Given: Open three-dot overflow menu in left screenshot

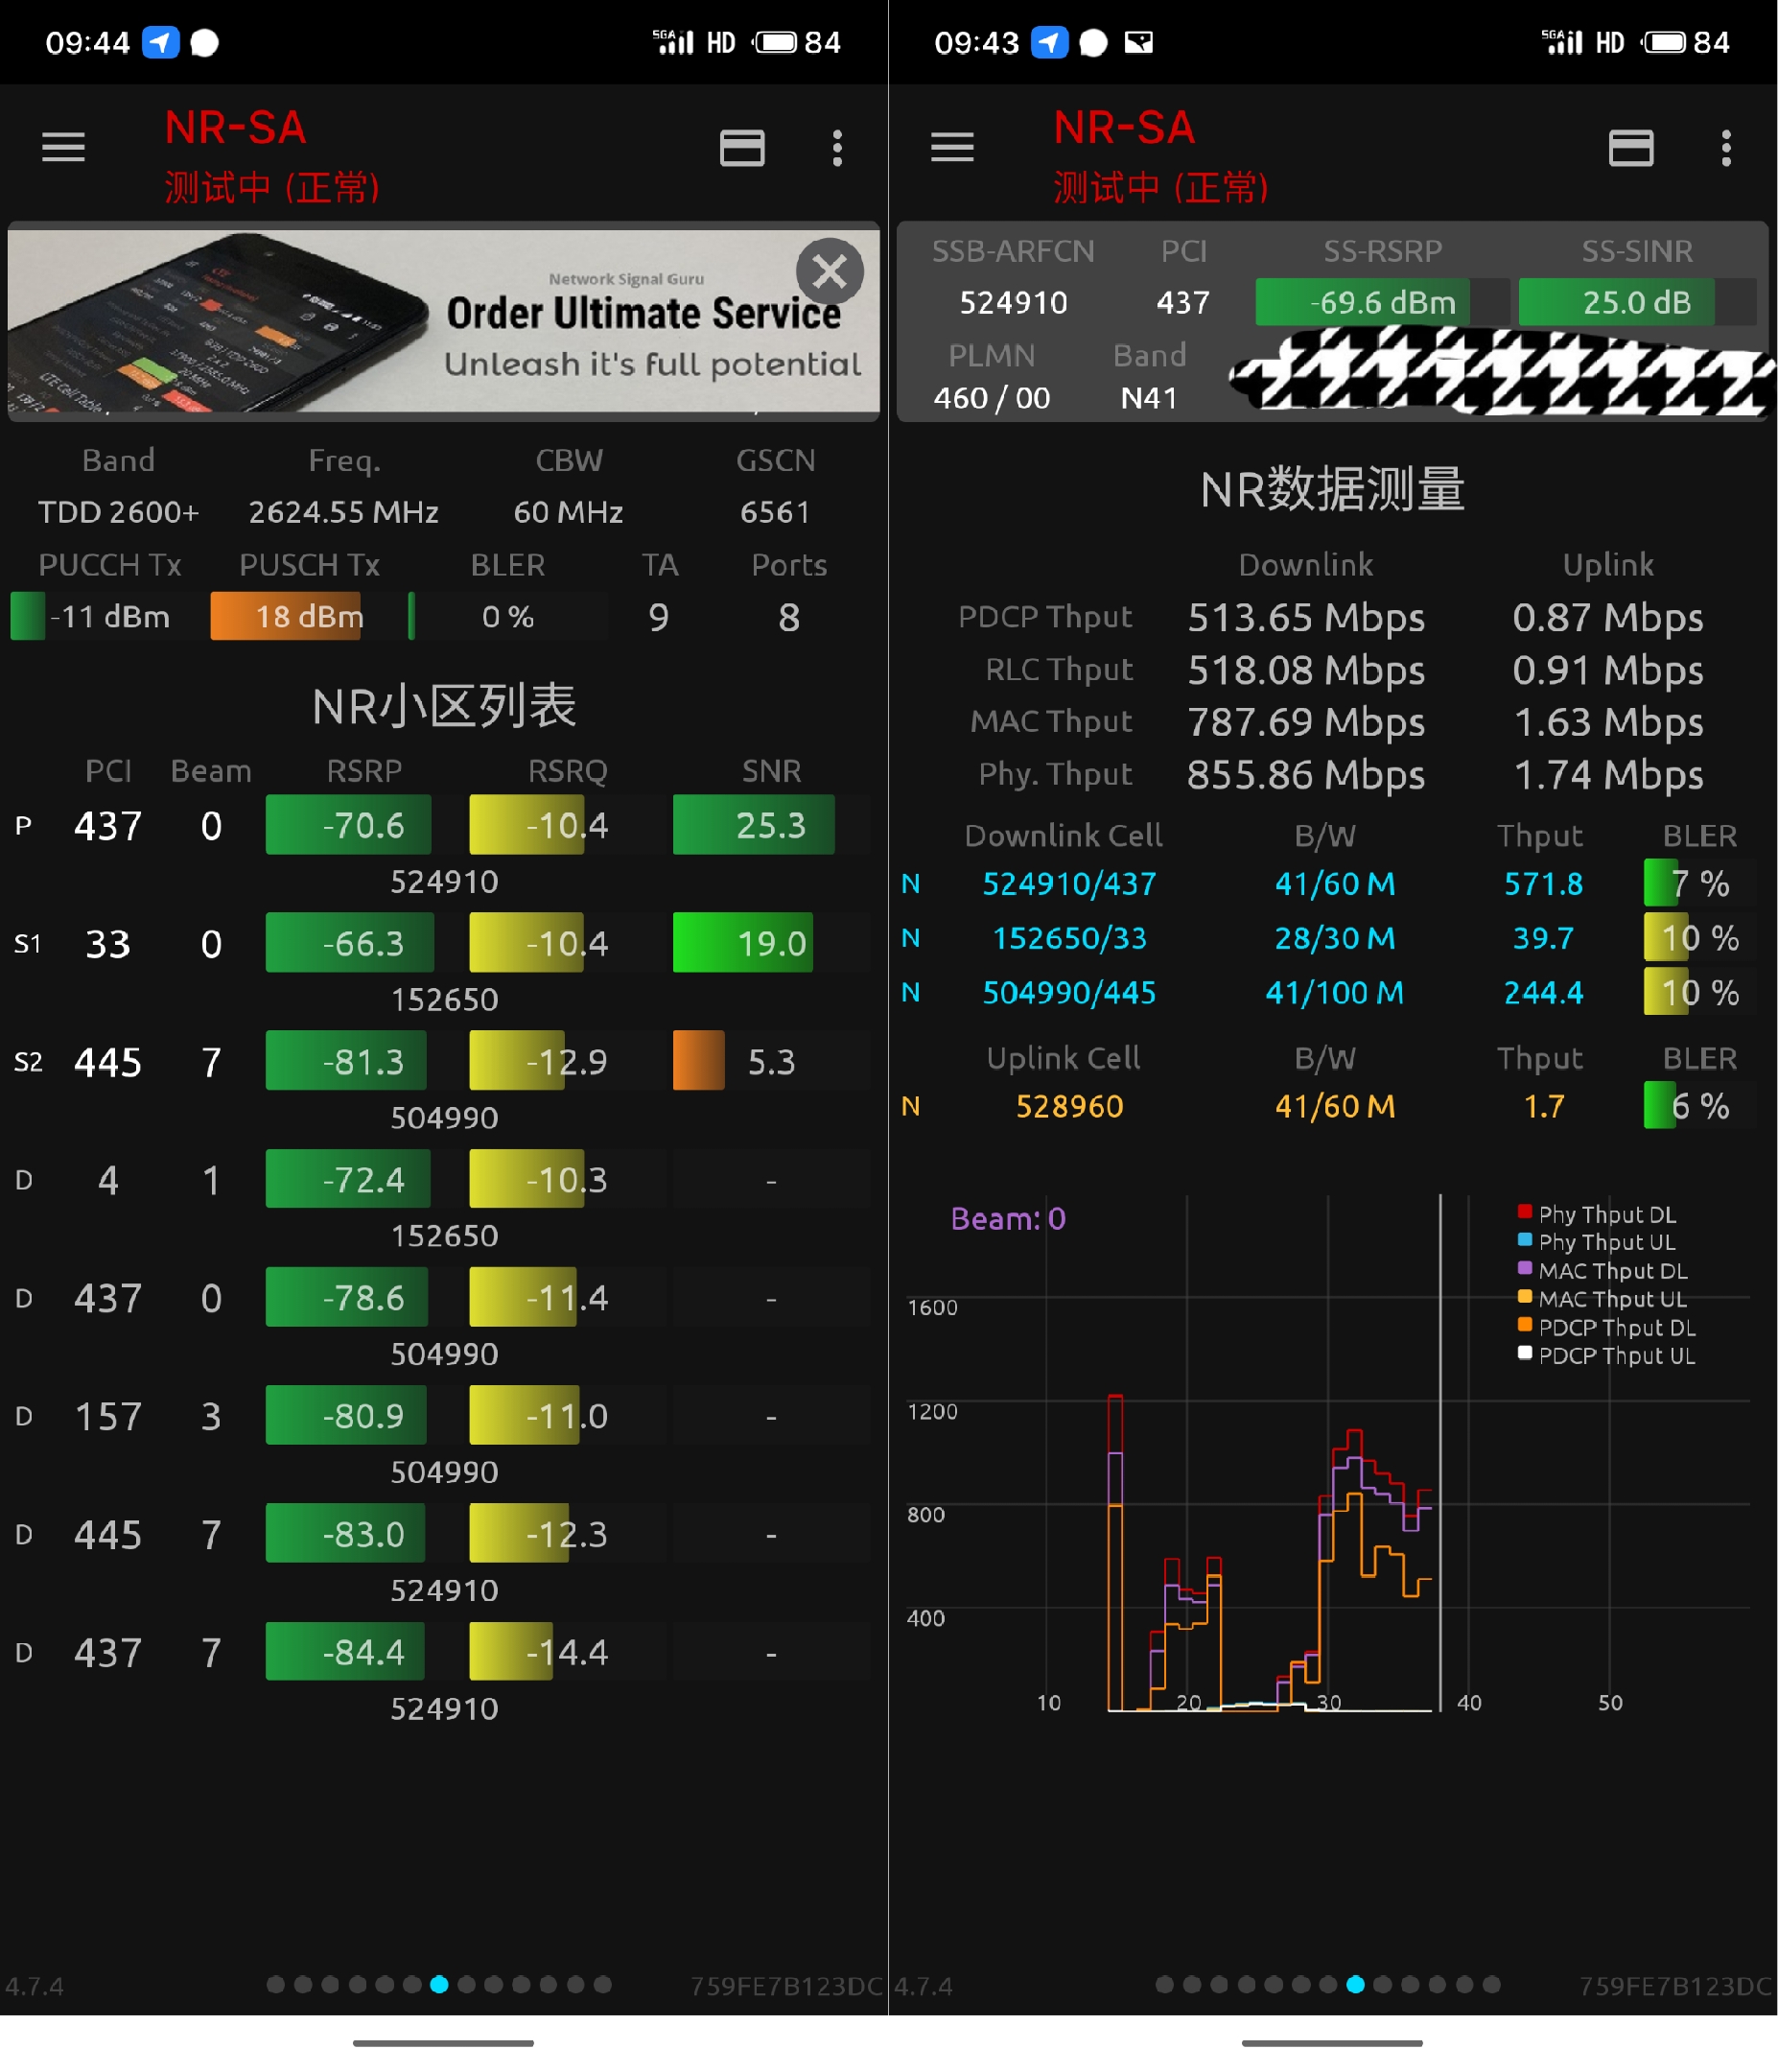Looking at the screenshot, I should pos(838,148).
